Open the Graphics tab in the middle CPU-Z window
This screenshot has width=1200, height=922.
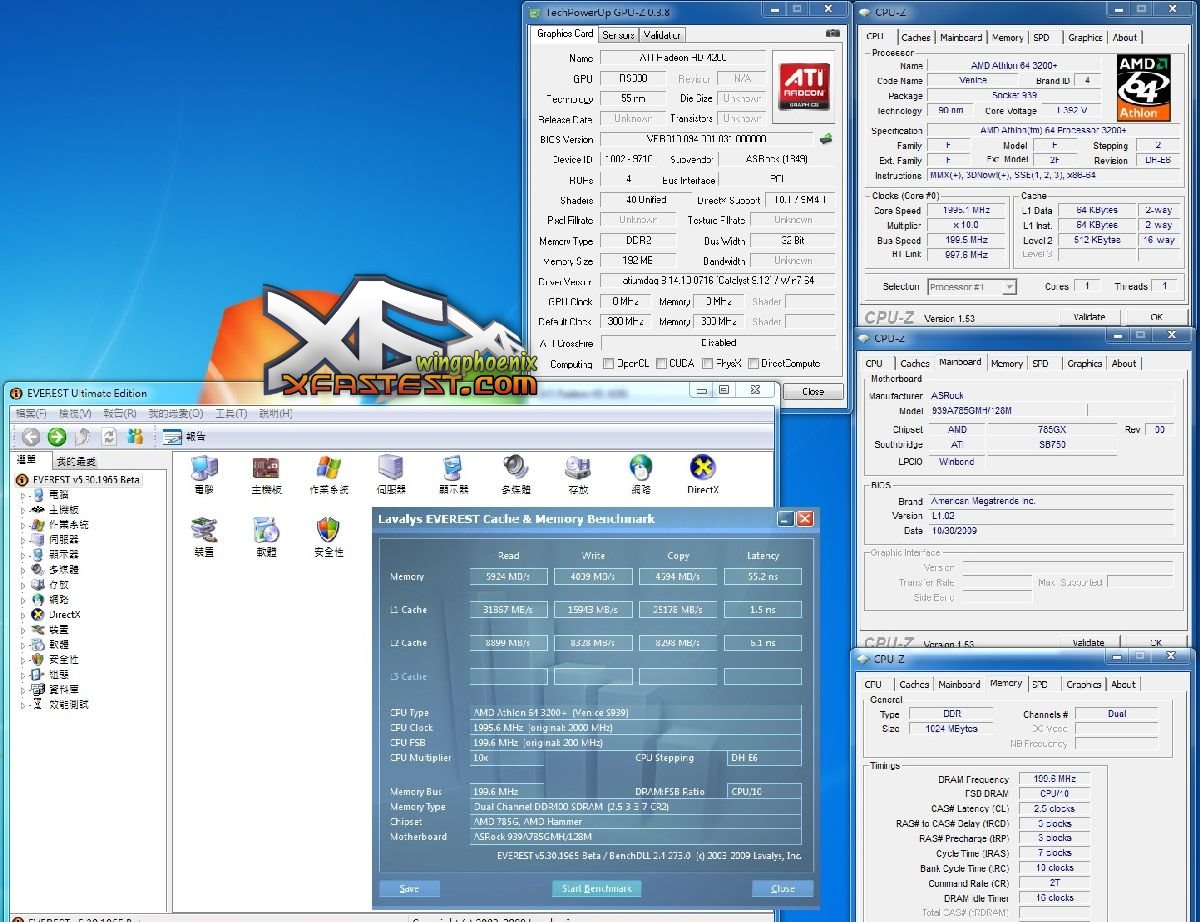click(x=1084, y=364)
